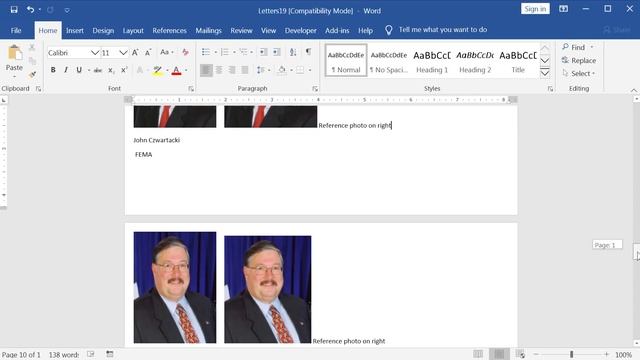Click the Format Painter brush icon
The height and width of the screenshot is (360, 640).
pos(32,74)
